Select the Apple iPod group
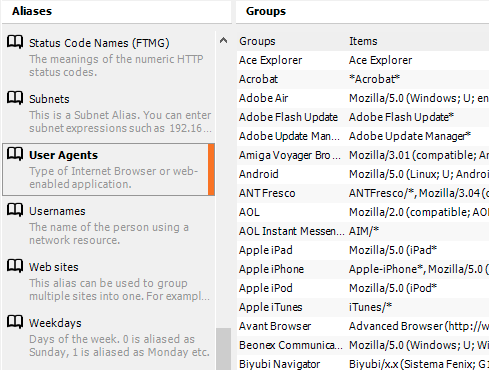Image resolution: width=489 pixels, height=370 pixels. 266,288
